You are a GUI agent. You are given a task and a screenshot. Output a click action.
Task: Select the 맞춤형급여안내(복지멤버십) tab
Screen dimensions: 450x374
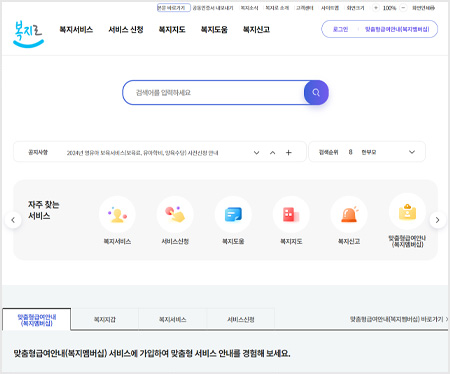coord(37,320)
